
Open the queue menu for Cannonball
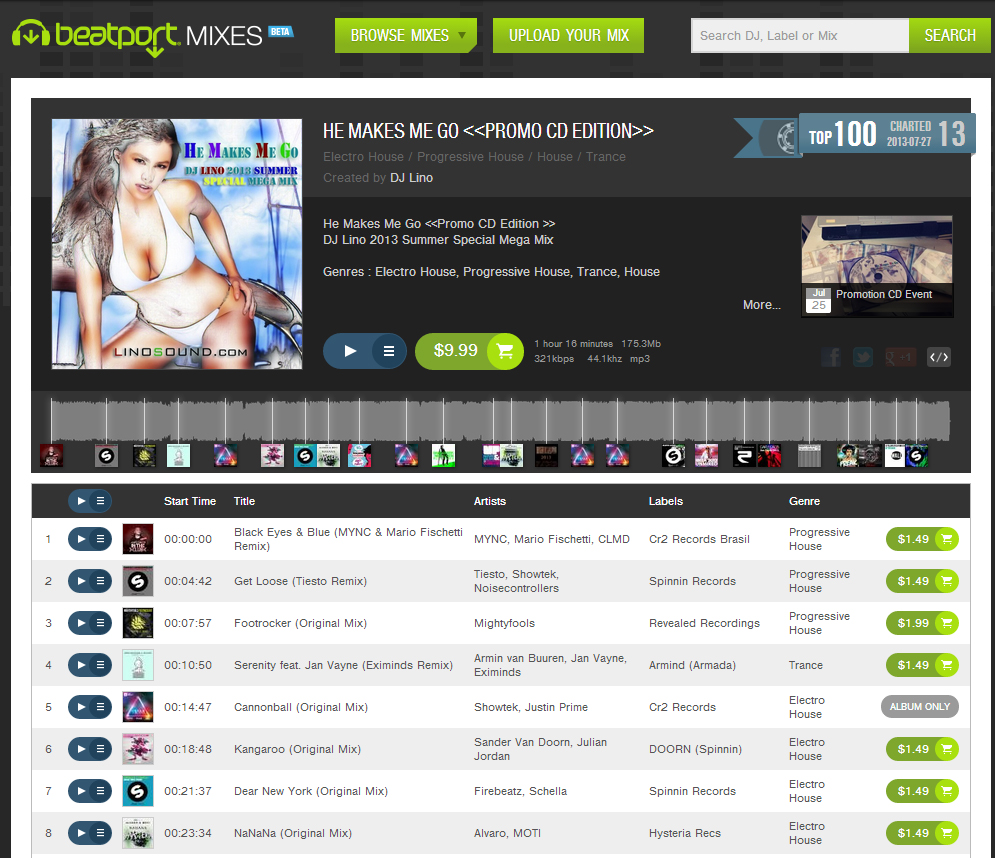point(100,707)
